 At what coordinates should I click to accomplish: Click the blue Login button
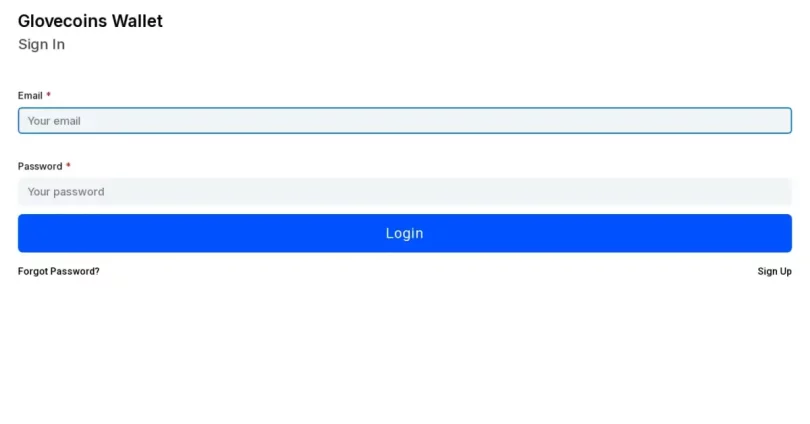click(404, 233)
